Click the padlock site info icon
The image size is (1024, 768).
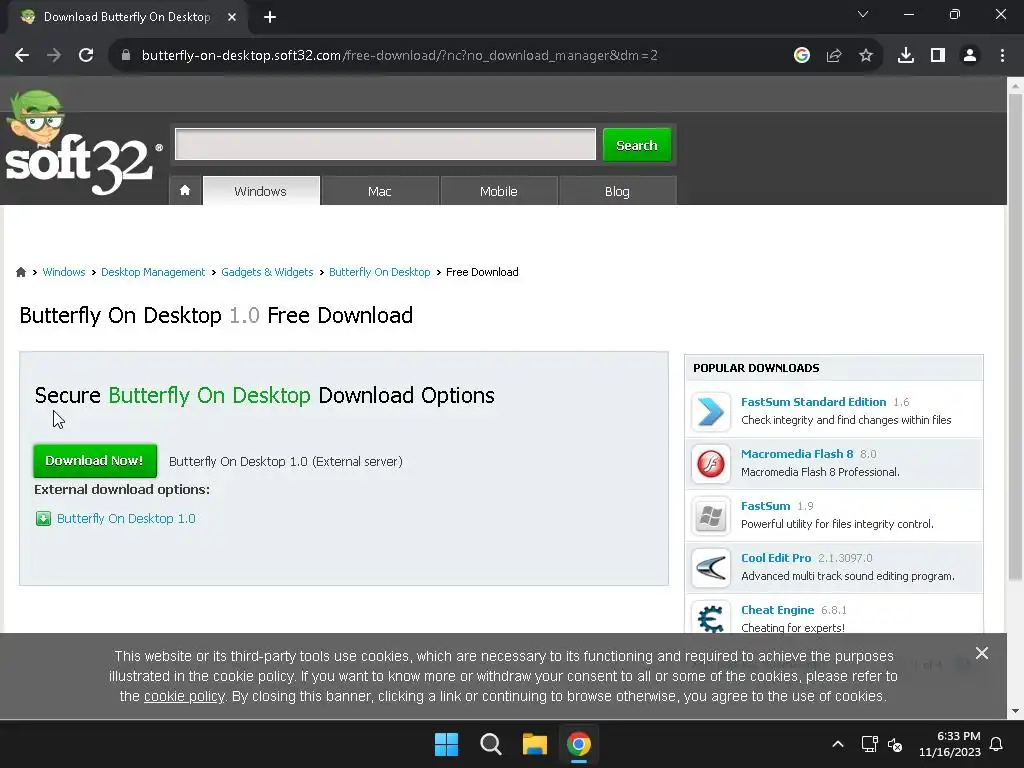(x=126, y=56)
